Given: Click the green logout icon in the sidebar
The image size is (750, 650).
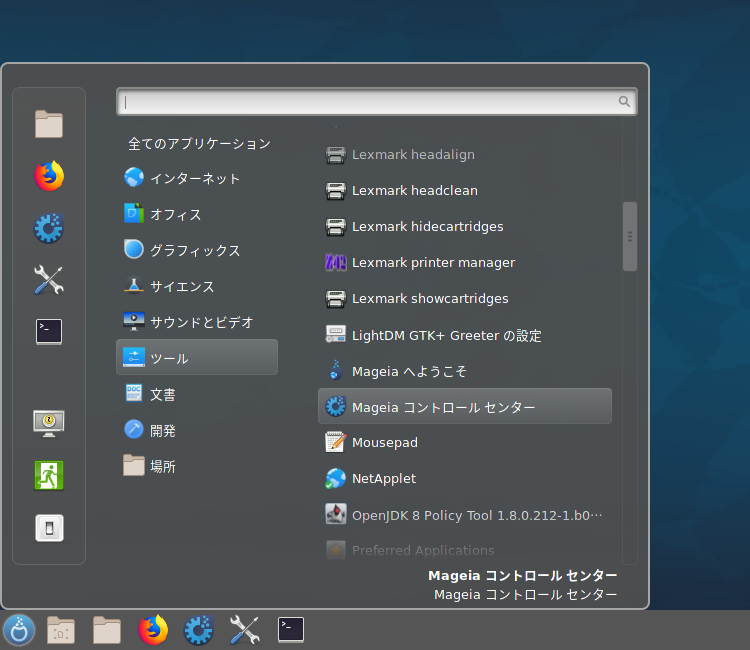Looking at the screenshot, I should [49, 475].
